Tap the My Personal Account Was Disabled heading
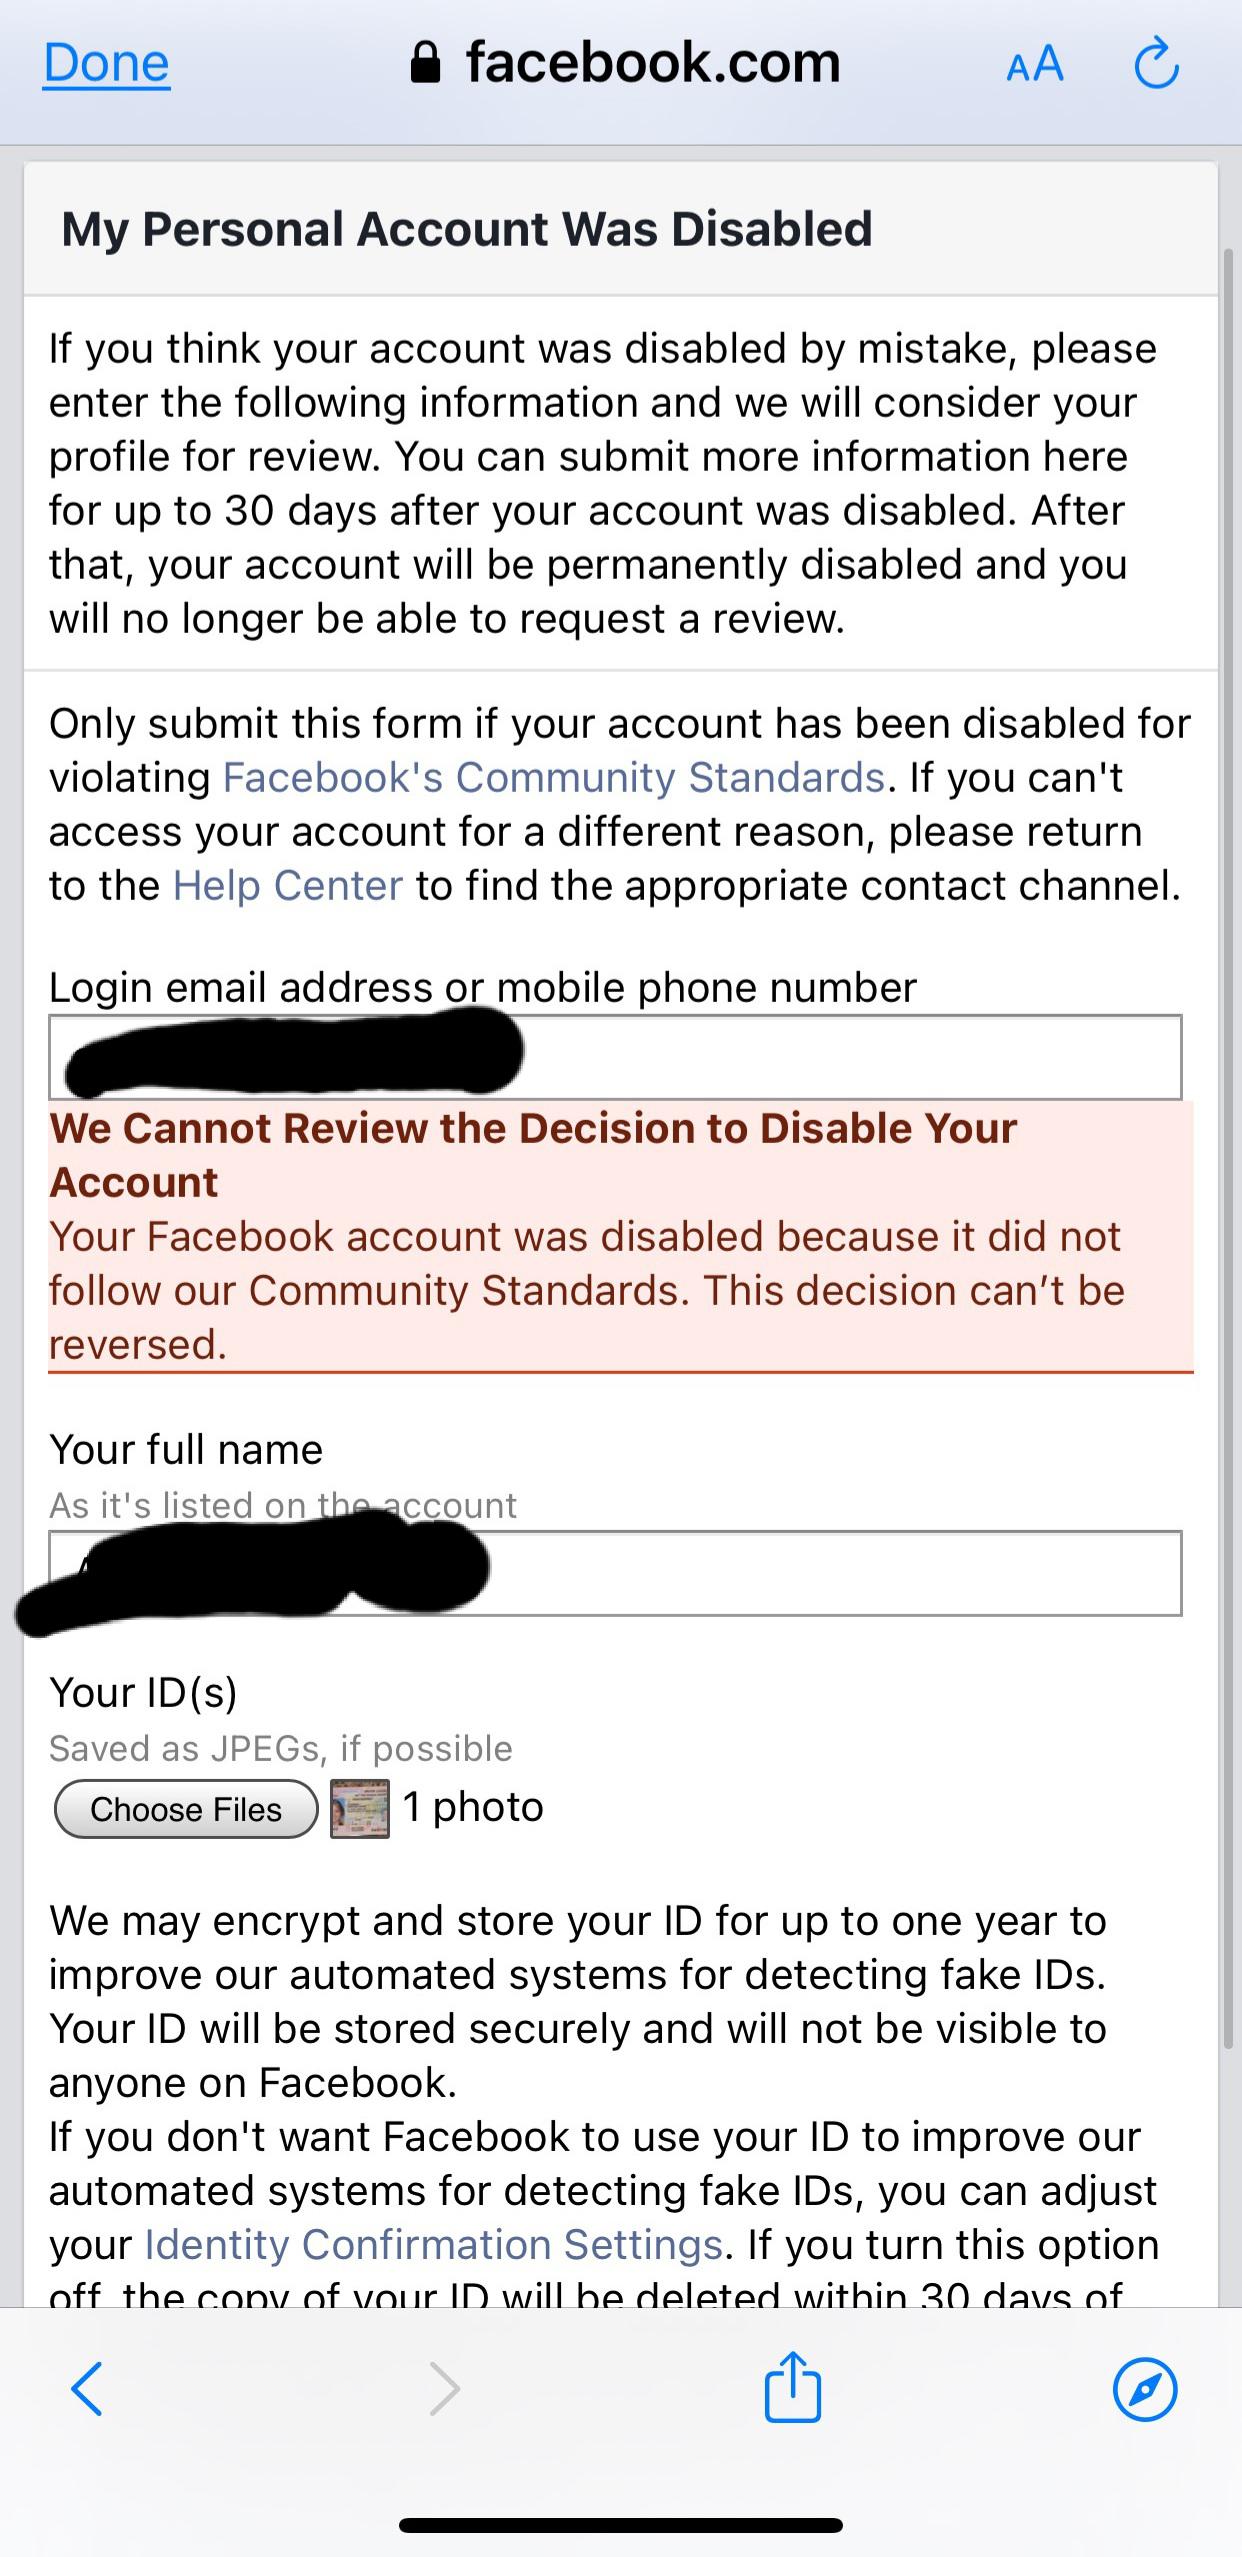This screenshot has height=2557, width=1242. 467,228
